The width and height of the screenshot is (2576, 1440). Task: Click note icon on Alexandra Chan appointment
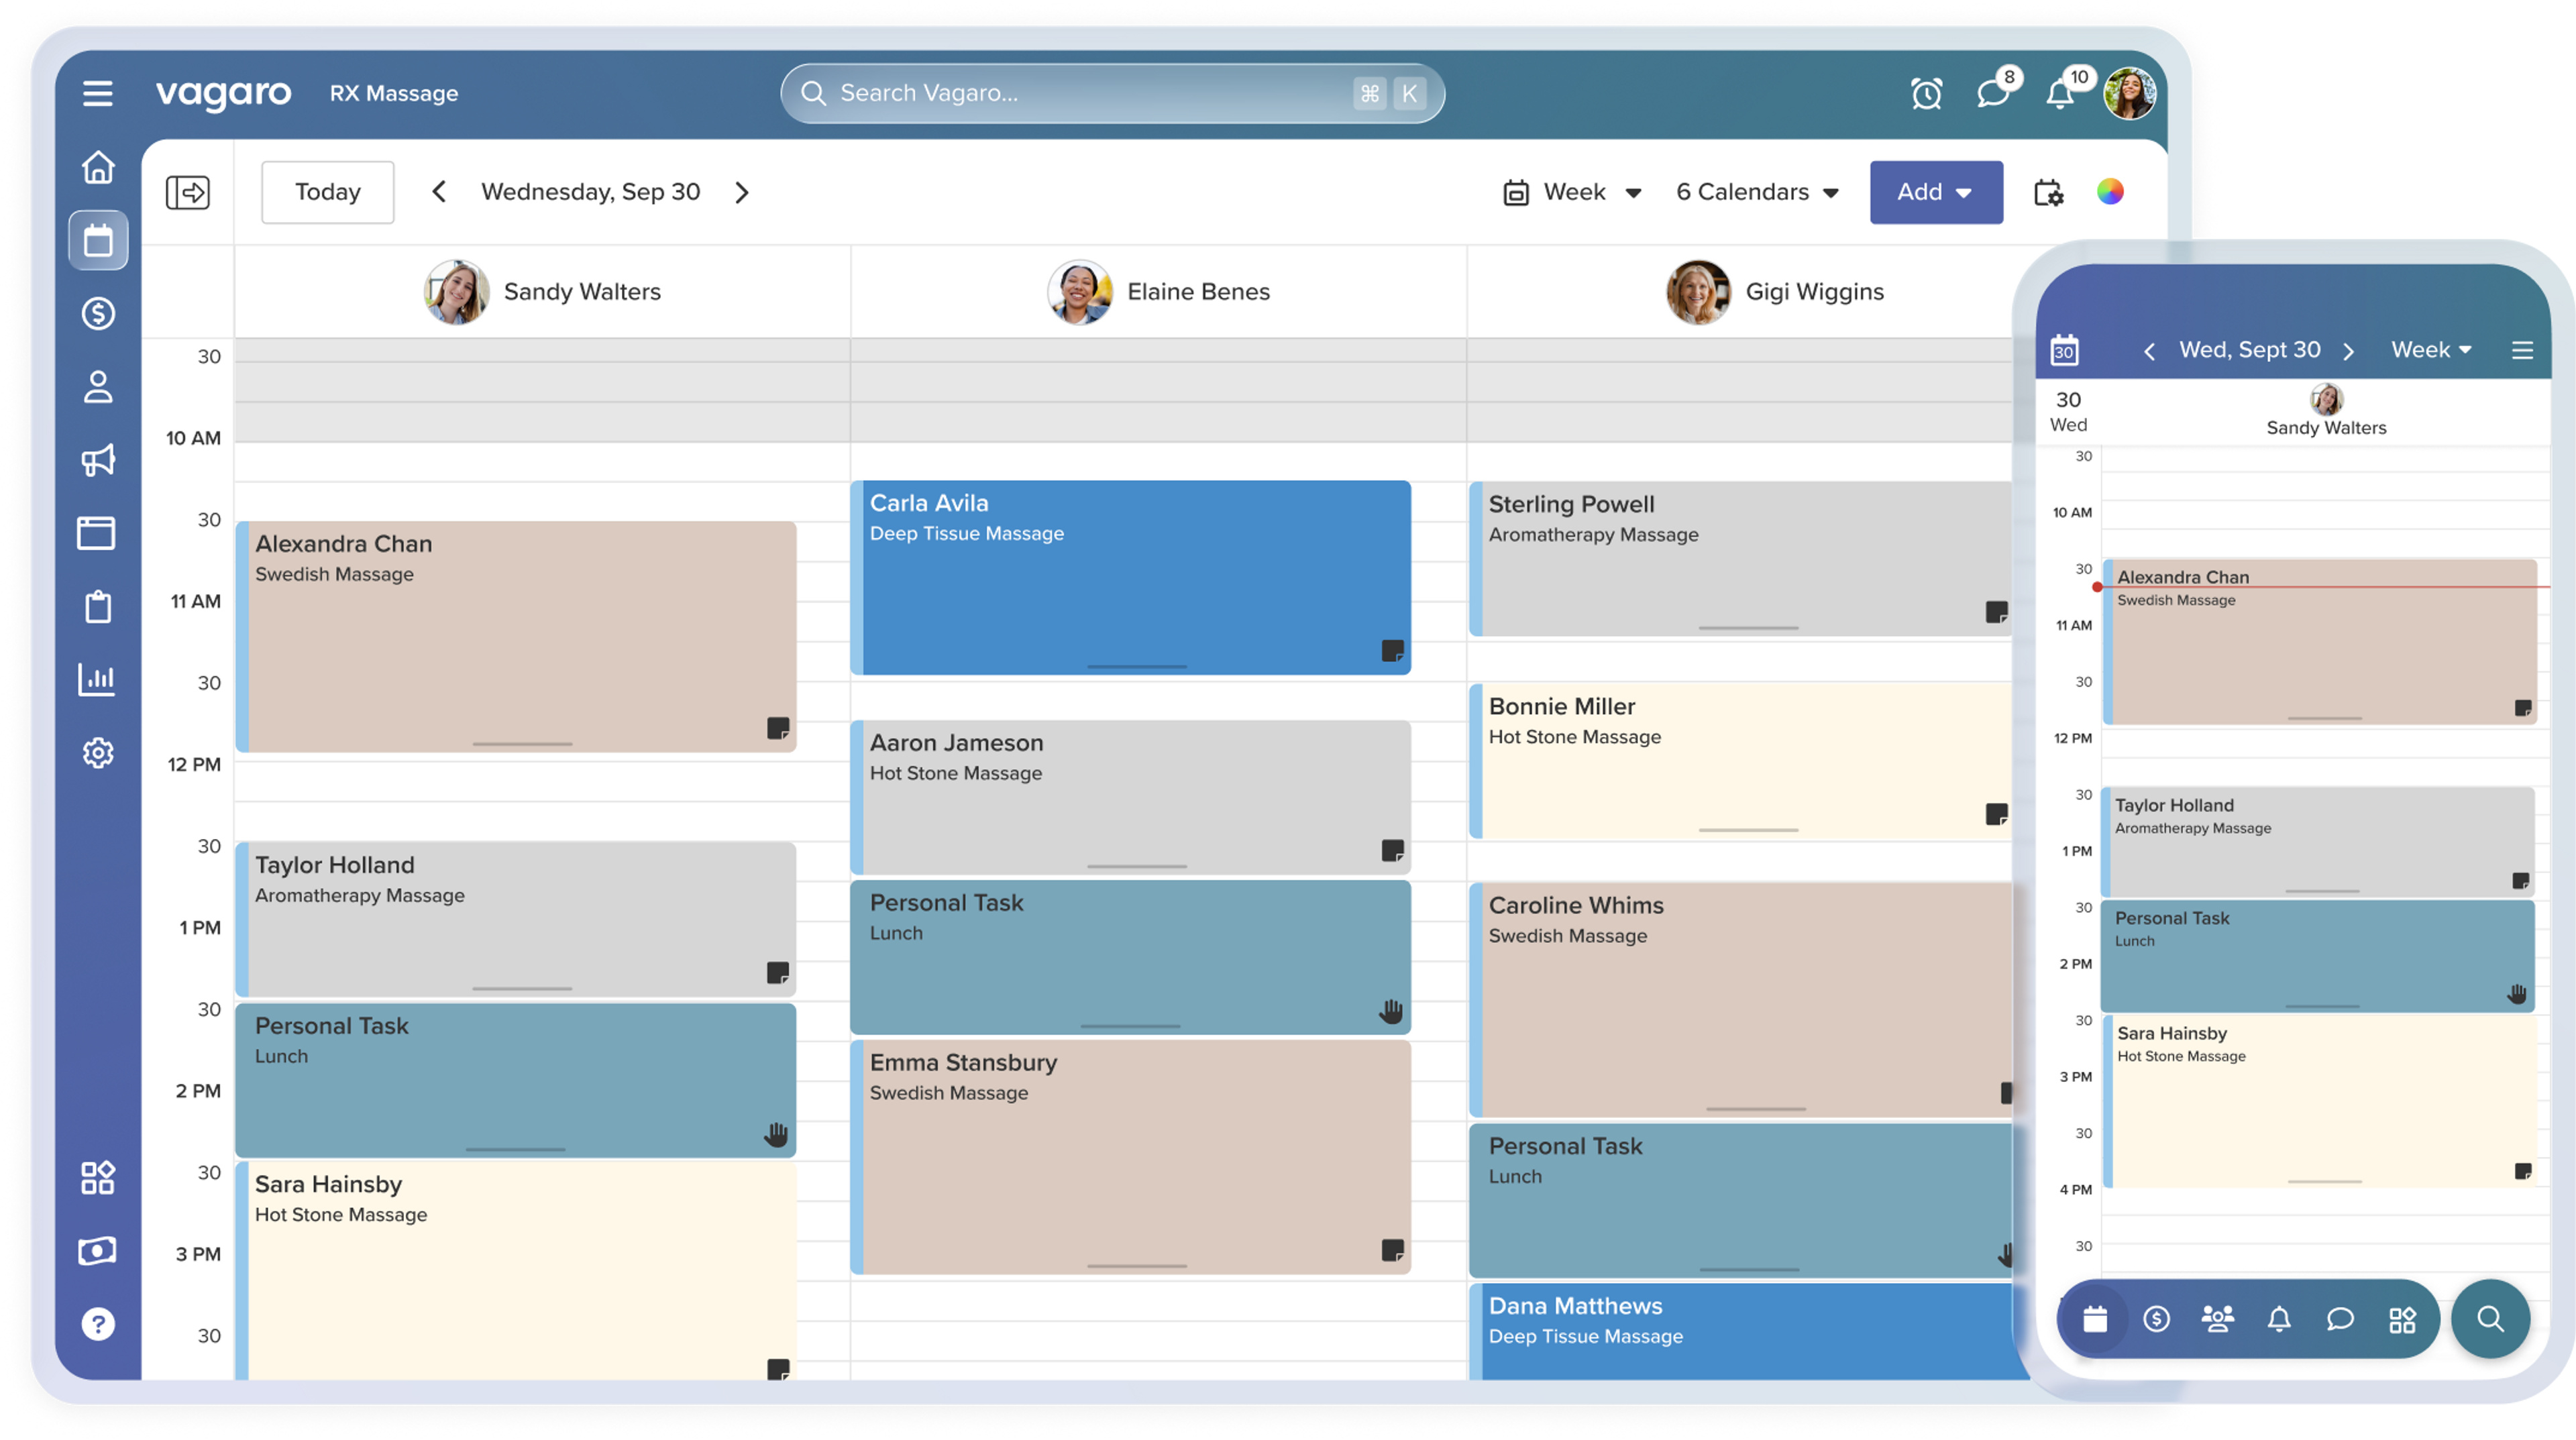778,728
